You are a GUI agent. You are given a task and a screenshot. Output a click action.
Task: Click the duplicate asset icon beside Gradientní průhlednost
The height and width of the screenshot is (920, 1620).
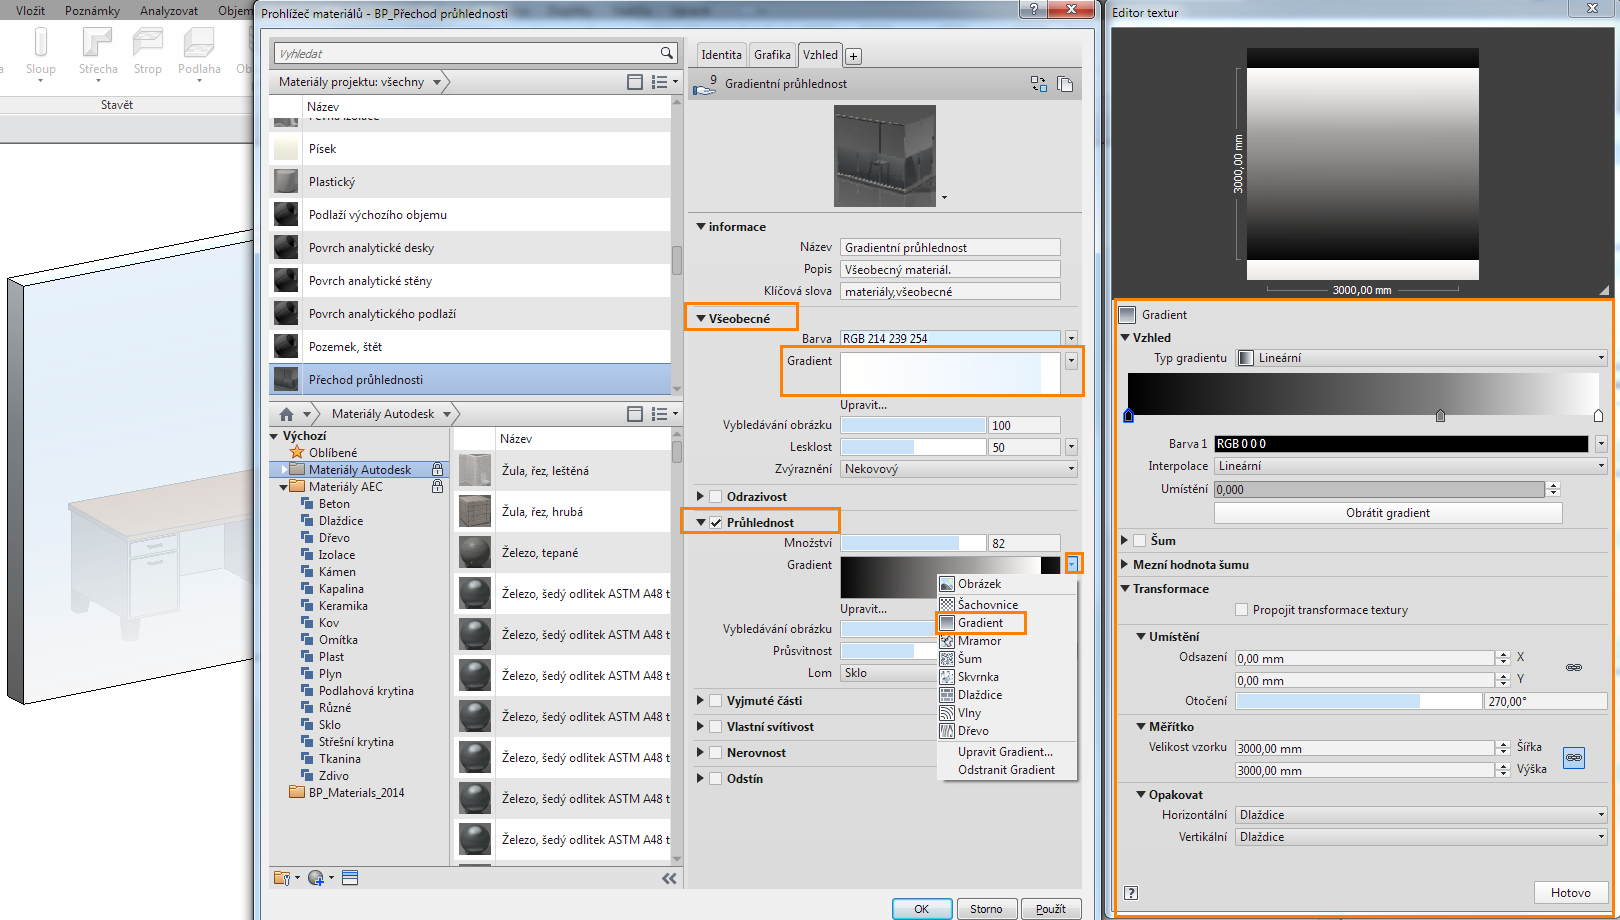[1065, 84]
